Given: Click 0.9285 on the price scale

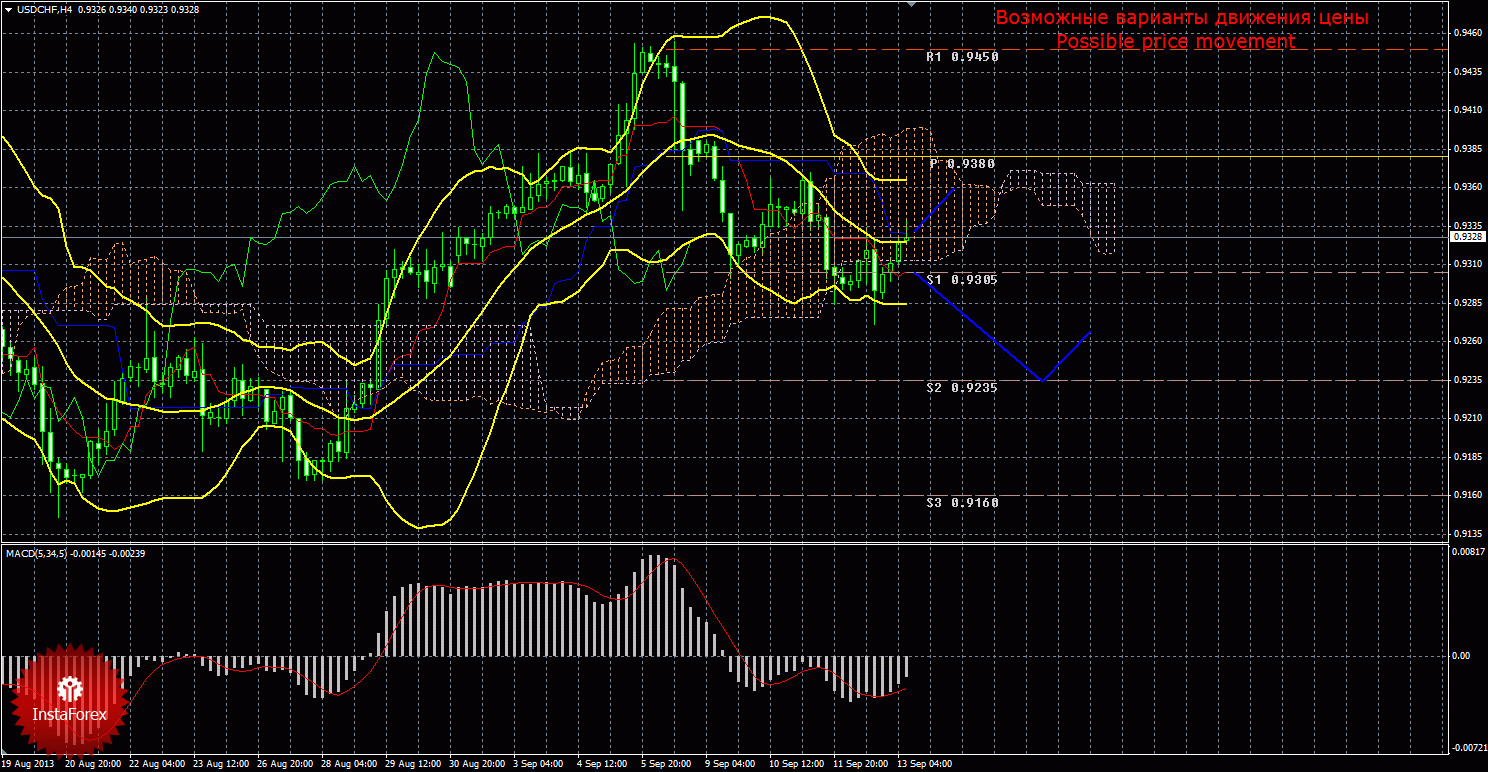Looking at the screenshot, I should click(1466, 303).
